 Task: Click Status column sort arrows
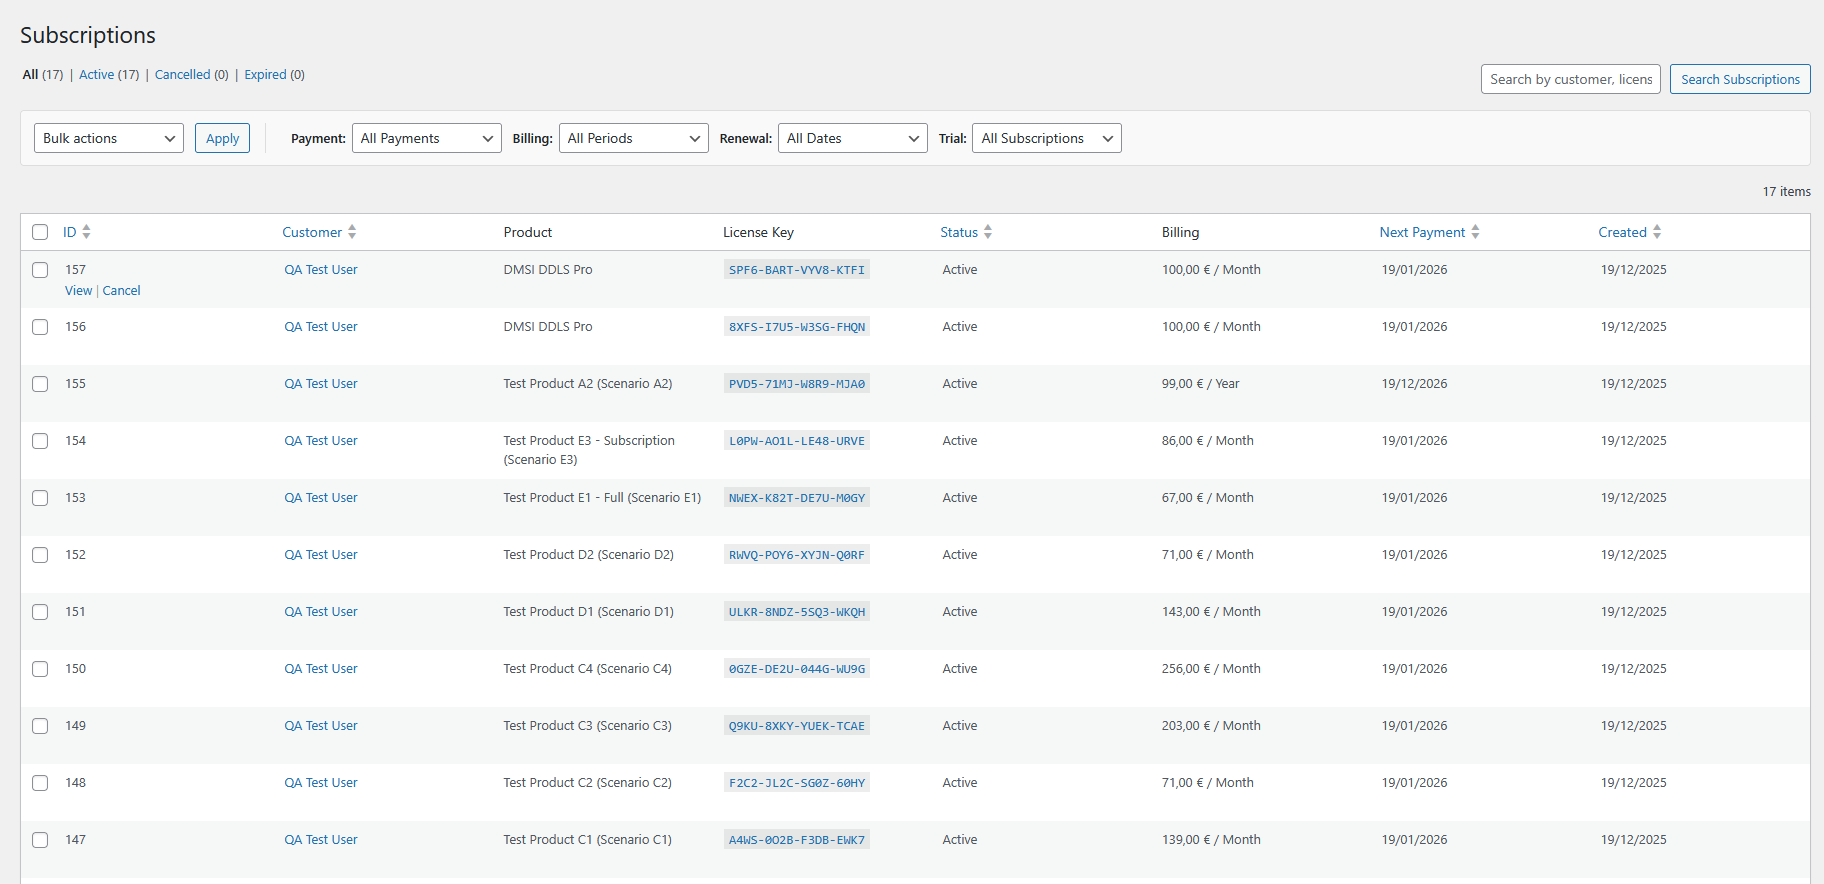[x=988, y=232]
